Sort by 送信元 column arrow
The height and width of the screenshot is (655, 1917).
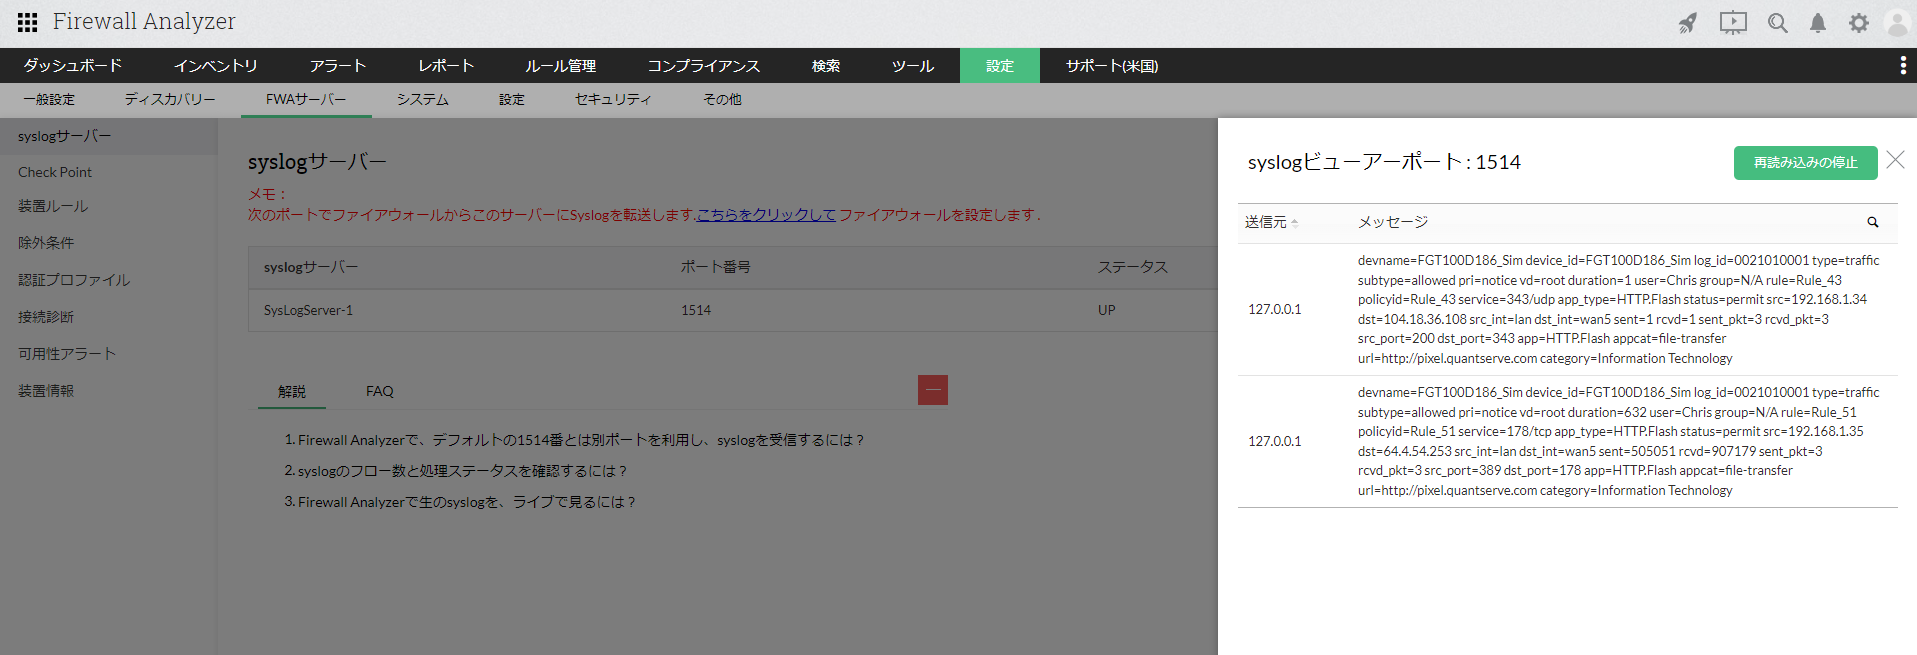tap(1295, 223)
